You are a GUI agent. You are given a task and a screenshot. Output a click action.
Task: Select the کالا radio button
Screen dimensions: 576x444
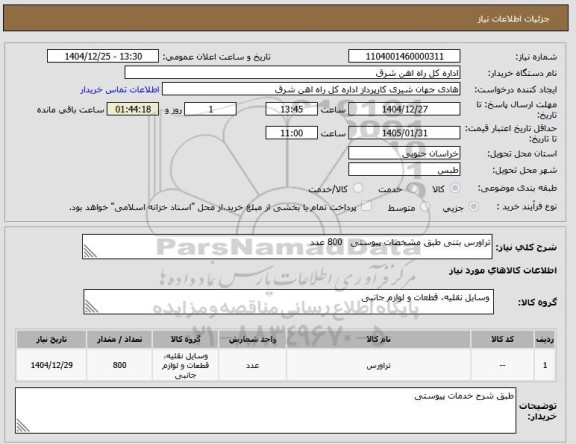click(455, 188)
